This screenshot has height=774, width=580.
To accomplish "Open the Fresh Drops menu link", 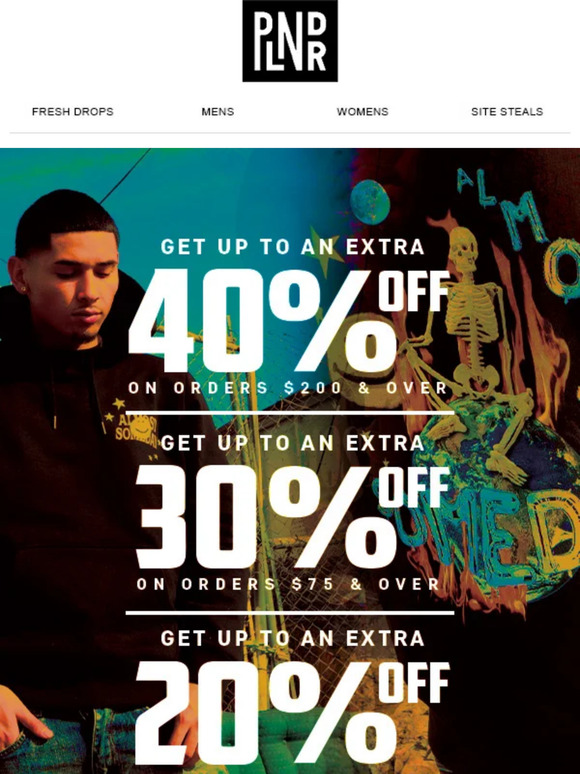I will pos(73,112).
